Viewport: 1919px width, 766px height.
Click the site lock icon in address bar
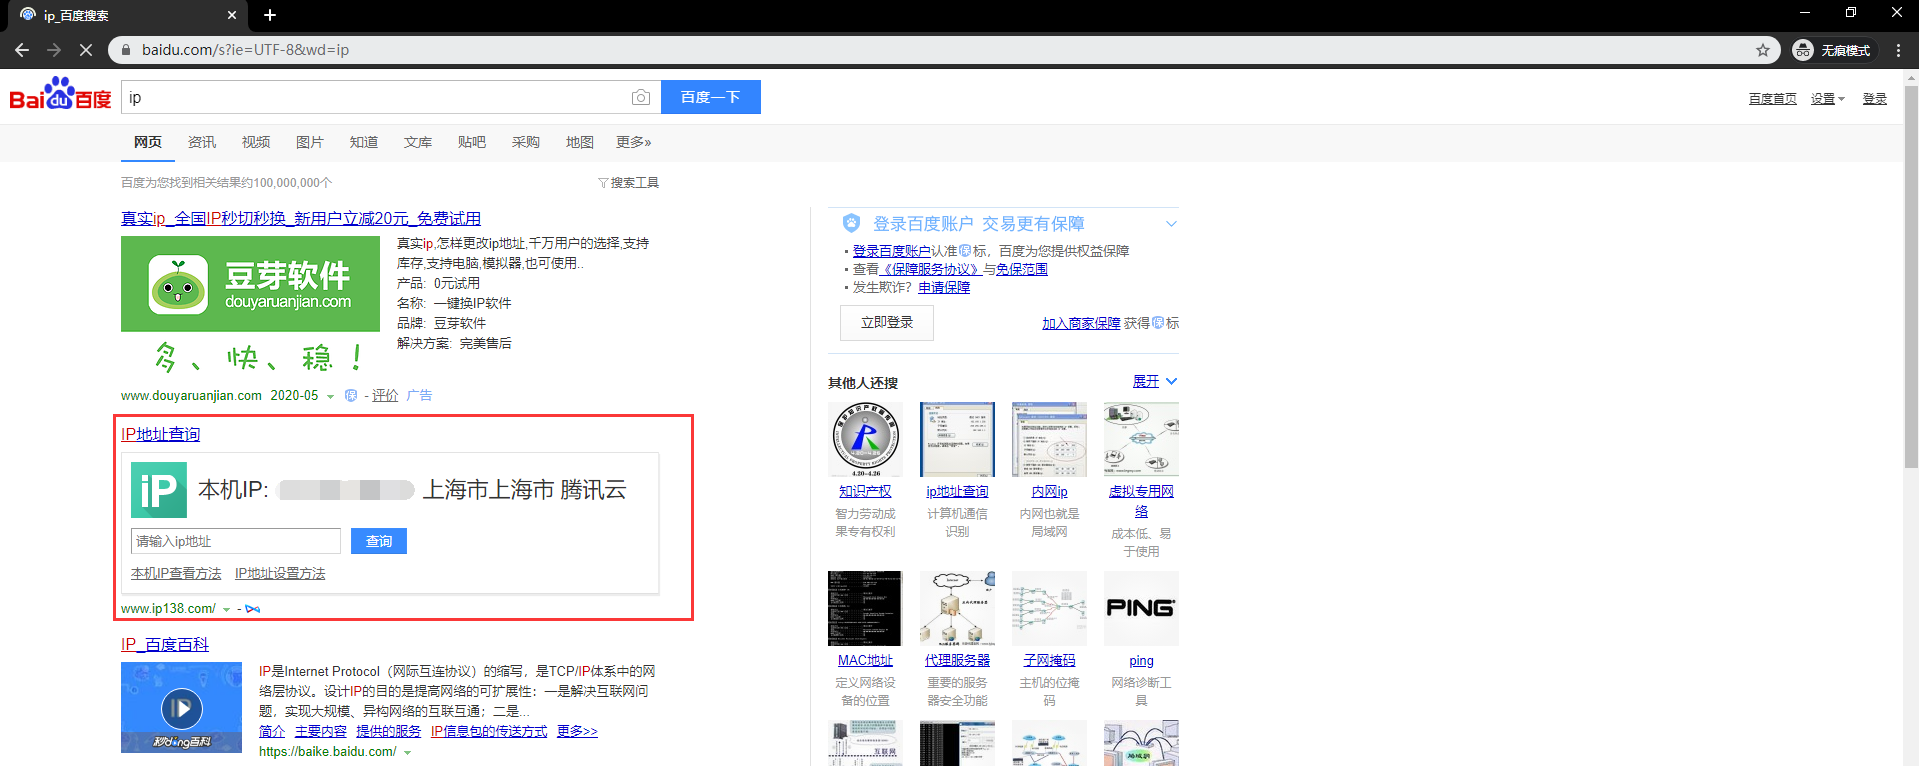[x=126, y=50]
